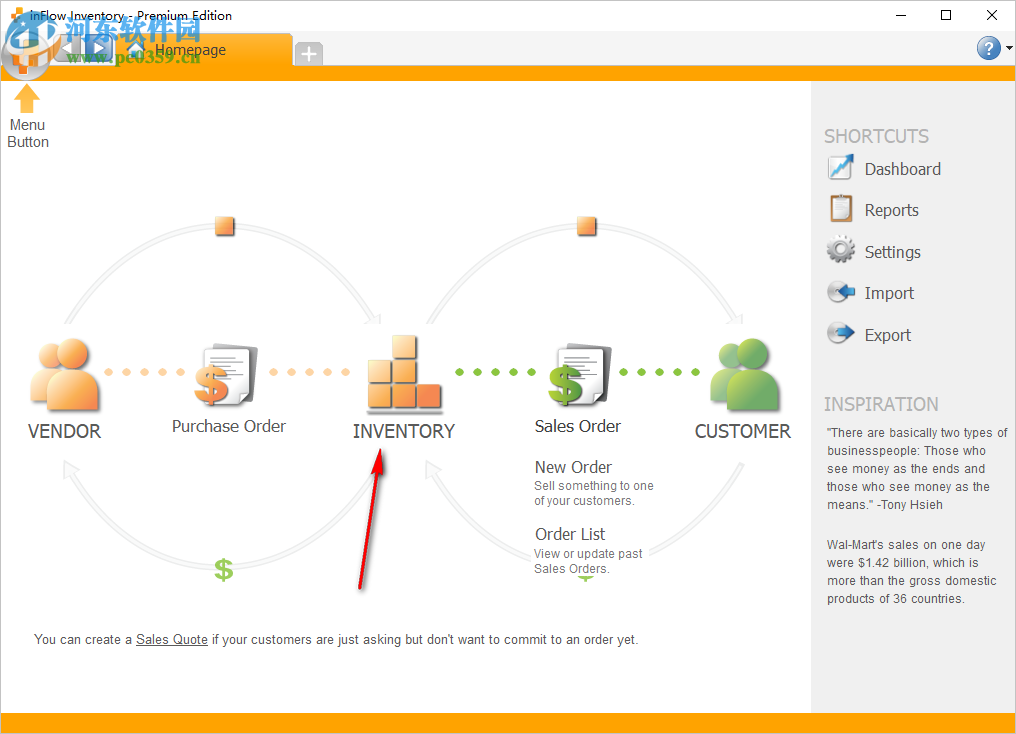
Task: Open the Inventory boxes icon
Action: coord(404,373)
